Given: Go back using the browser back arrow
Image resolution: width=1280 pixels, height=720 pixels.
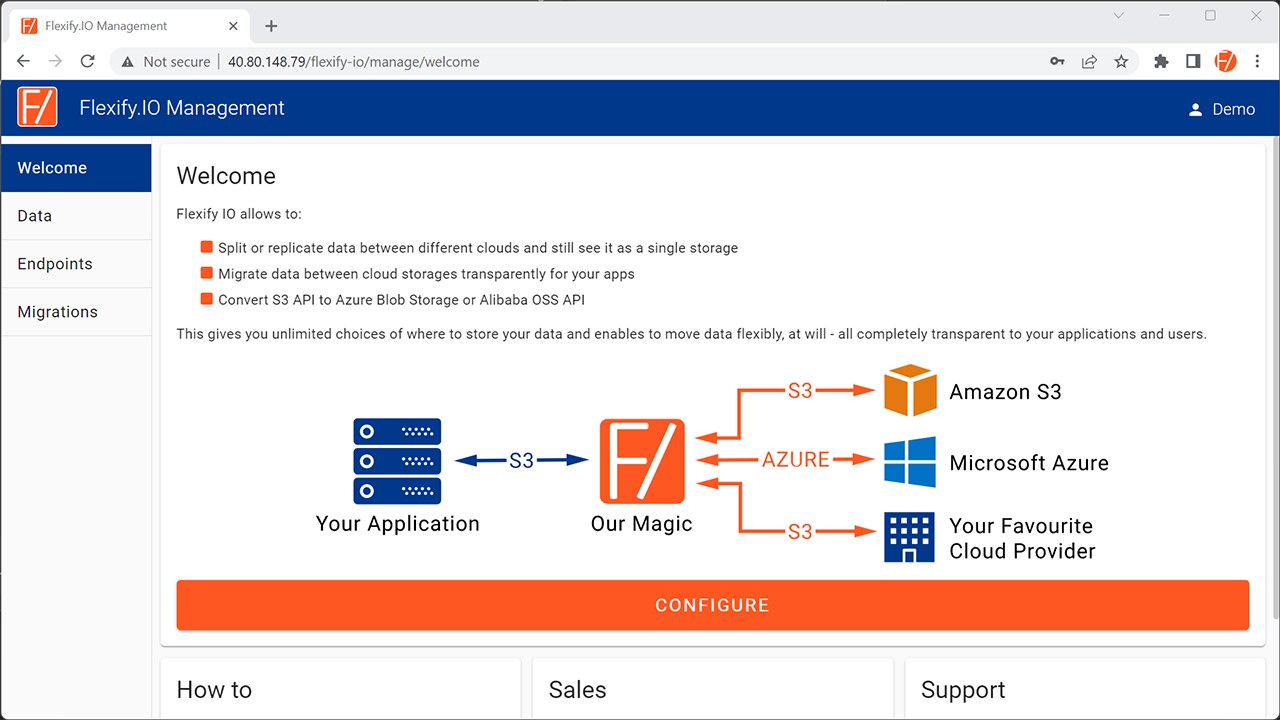Looking at the screenshot, I should (x=24, y=61).
